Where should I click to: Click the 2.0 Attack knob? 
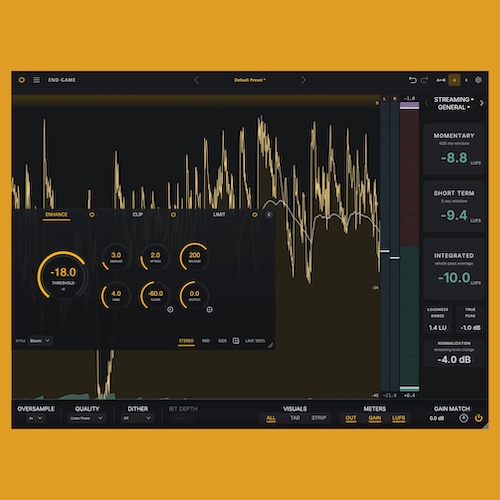[155, 257]
